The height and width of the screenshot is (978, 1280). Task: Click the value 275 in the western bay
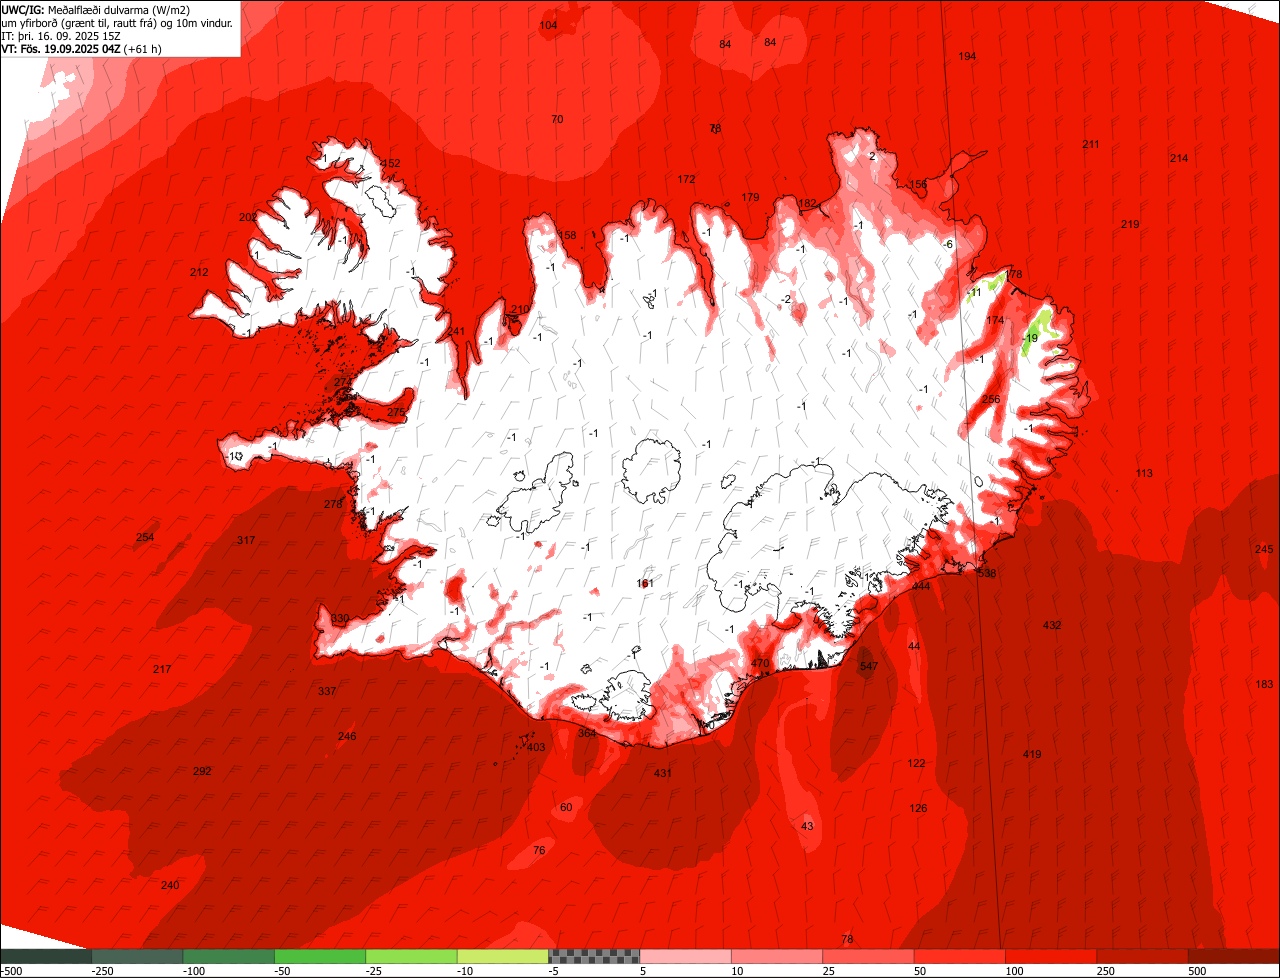click(396, 412)
